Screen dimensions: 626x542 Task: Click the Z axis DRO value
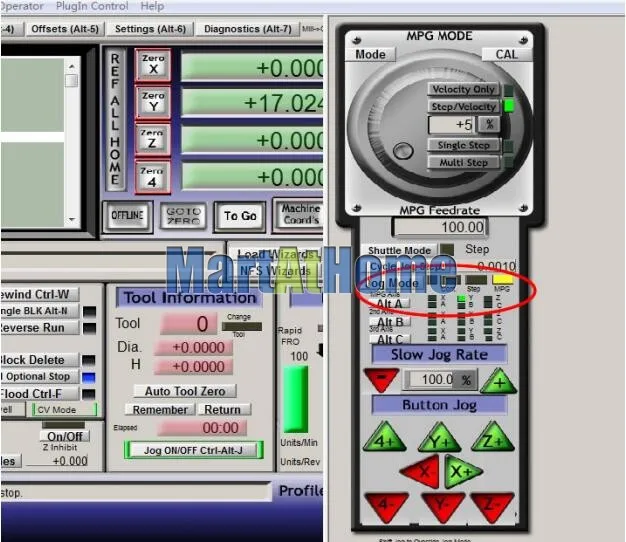[252, 140]
